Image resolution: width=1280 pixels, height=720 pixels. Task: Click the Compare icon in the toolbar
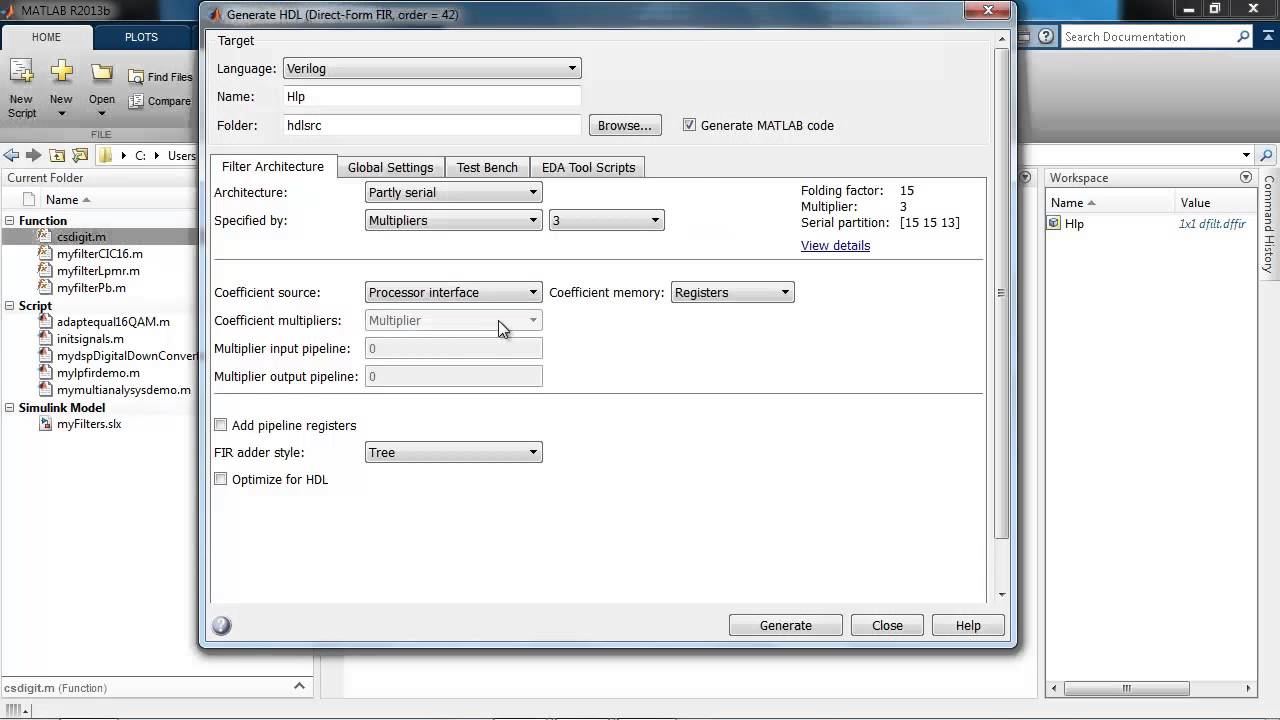[x=136, y=101]
